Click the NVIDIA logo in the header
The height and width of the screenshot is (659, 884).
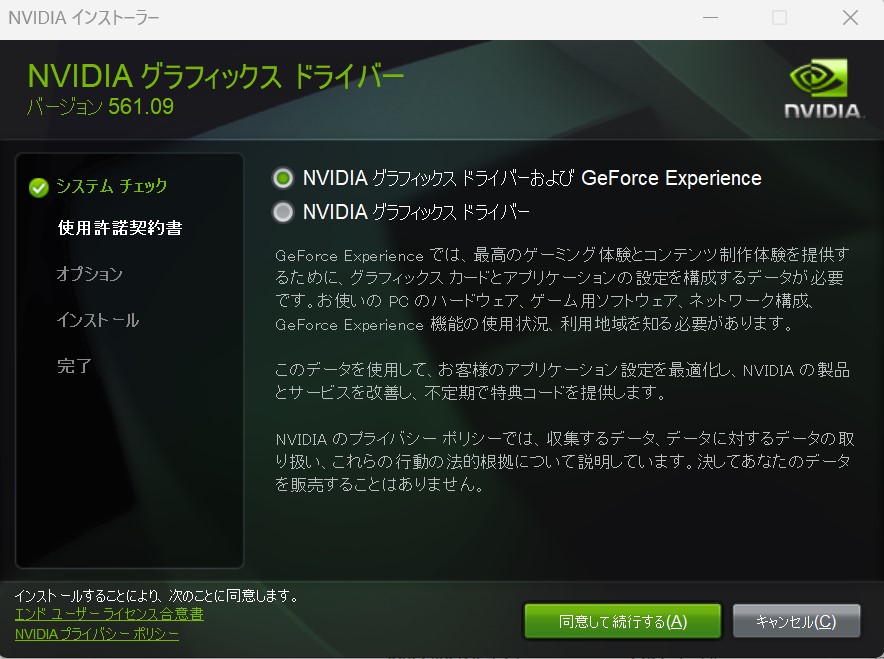click(819, 88)
